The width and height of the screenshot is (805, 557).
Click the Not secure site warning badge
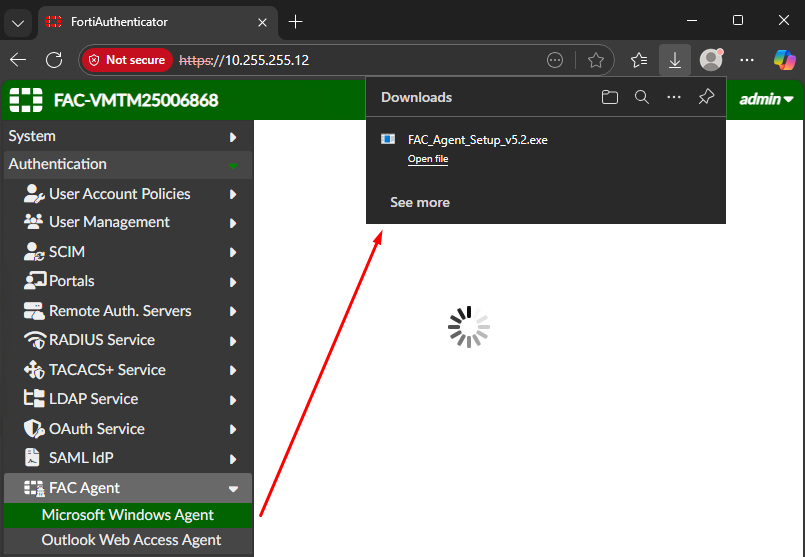click(x=127, y=60)
